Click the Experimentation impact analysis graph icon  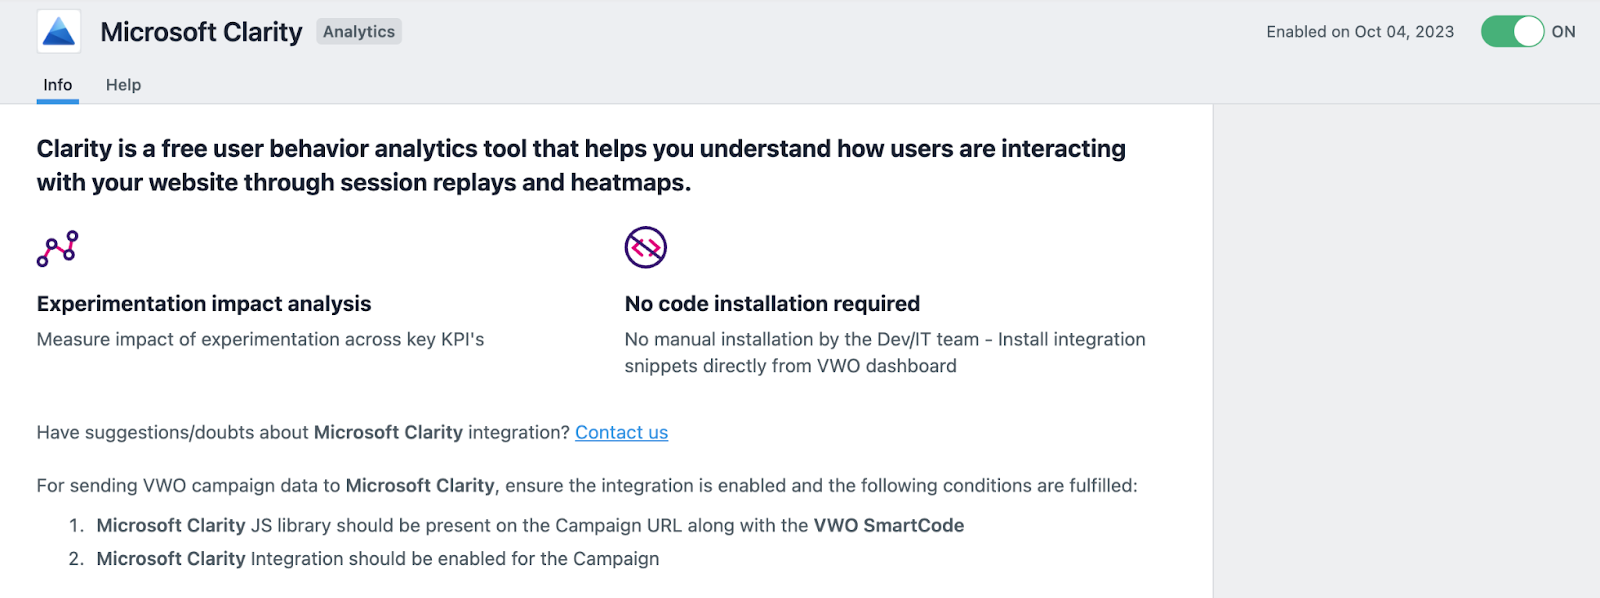(x=57, y=249)
